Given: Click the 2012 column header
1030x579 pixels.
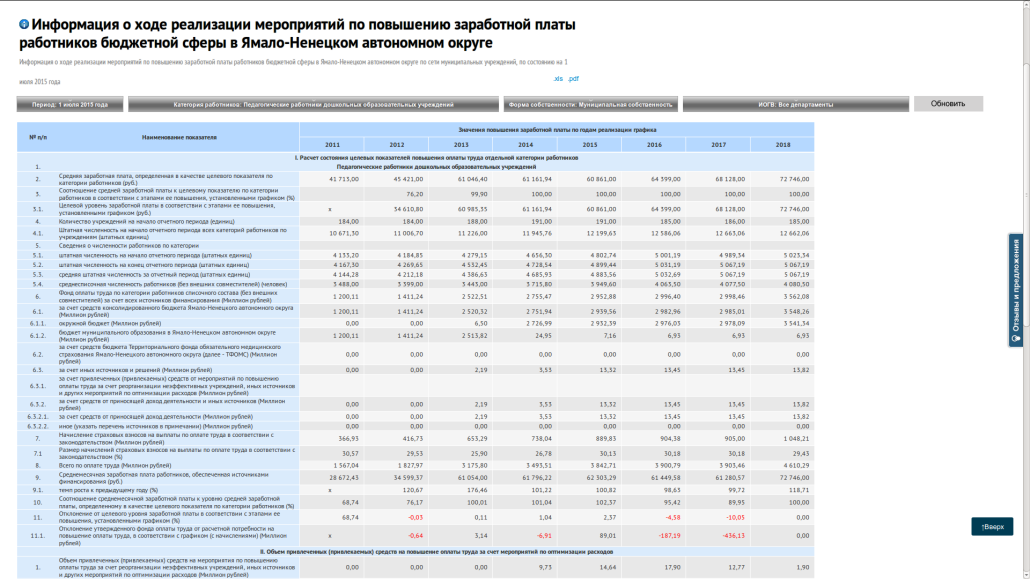Looking at the screenshot, I should click(x=397, y=145).
